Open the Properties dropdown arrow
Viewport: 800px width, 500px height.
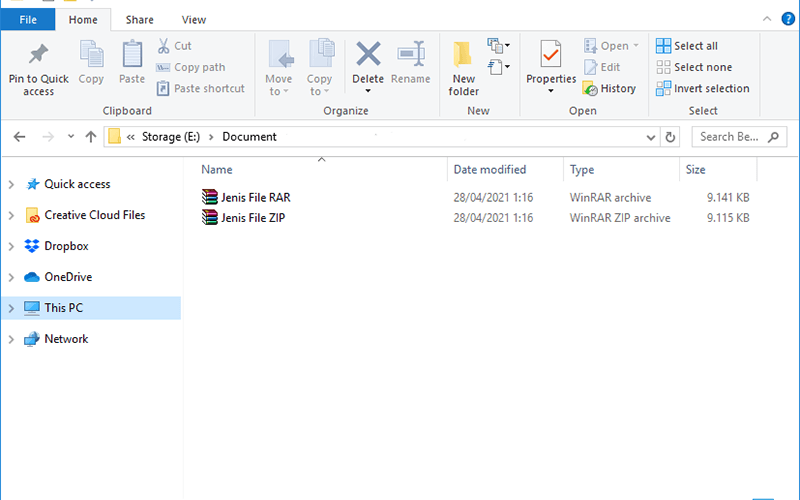[551, 91]
